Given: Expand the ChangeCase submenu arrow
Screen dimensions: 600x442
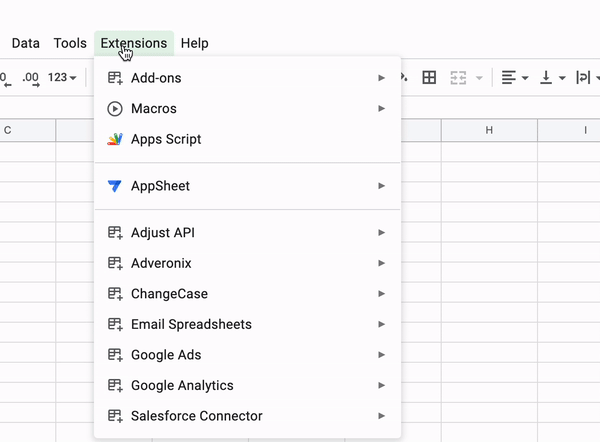Looking at the screenshot, I should [381, 294].
